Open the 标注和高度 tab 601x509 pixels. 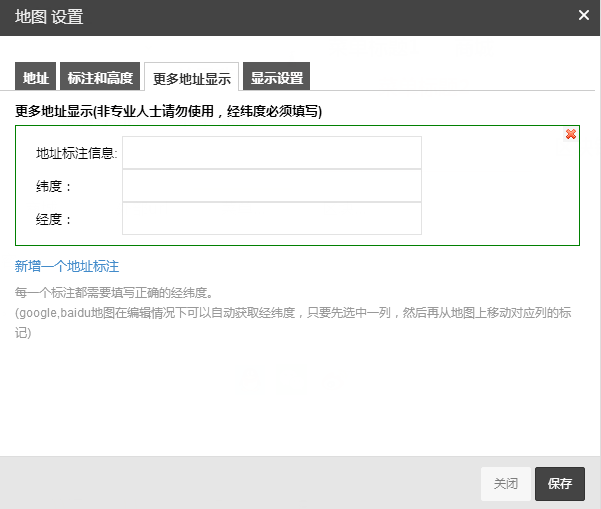point(100,77)
